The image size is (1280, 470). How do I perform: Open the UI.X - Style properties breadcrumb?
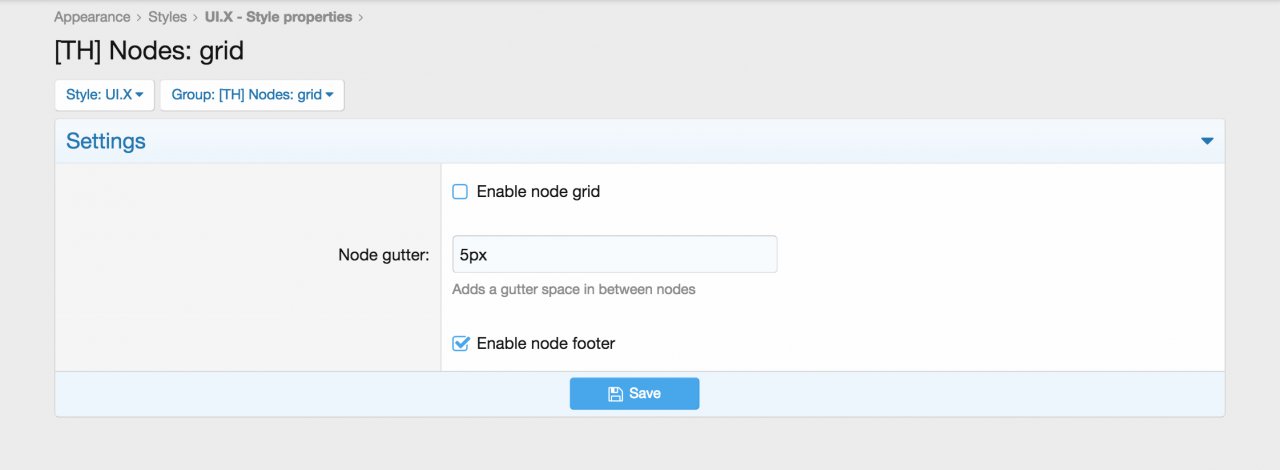click(x=278, y=17)
